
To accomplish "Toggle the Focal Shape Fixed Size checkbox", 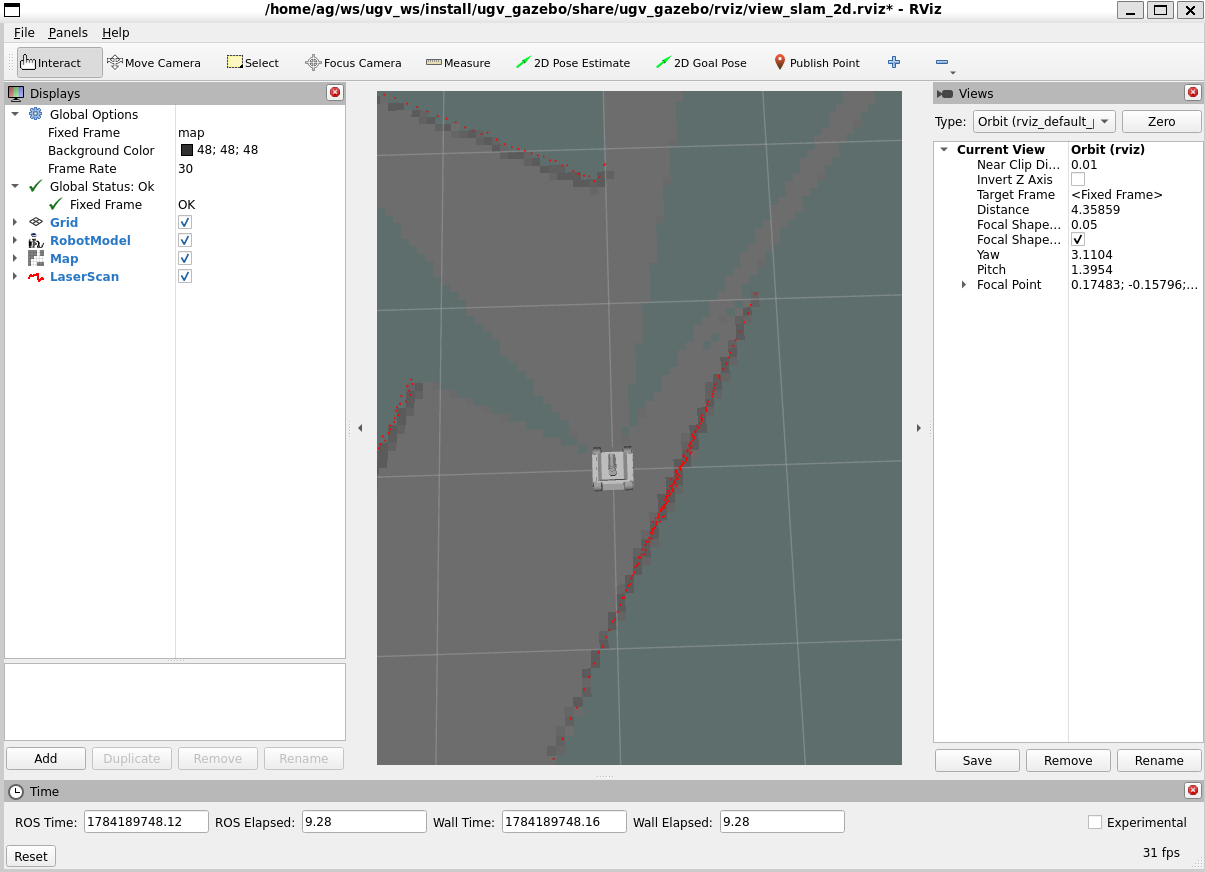I will pos(1078,239).
